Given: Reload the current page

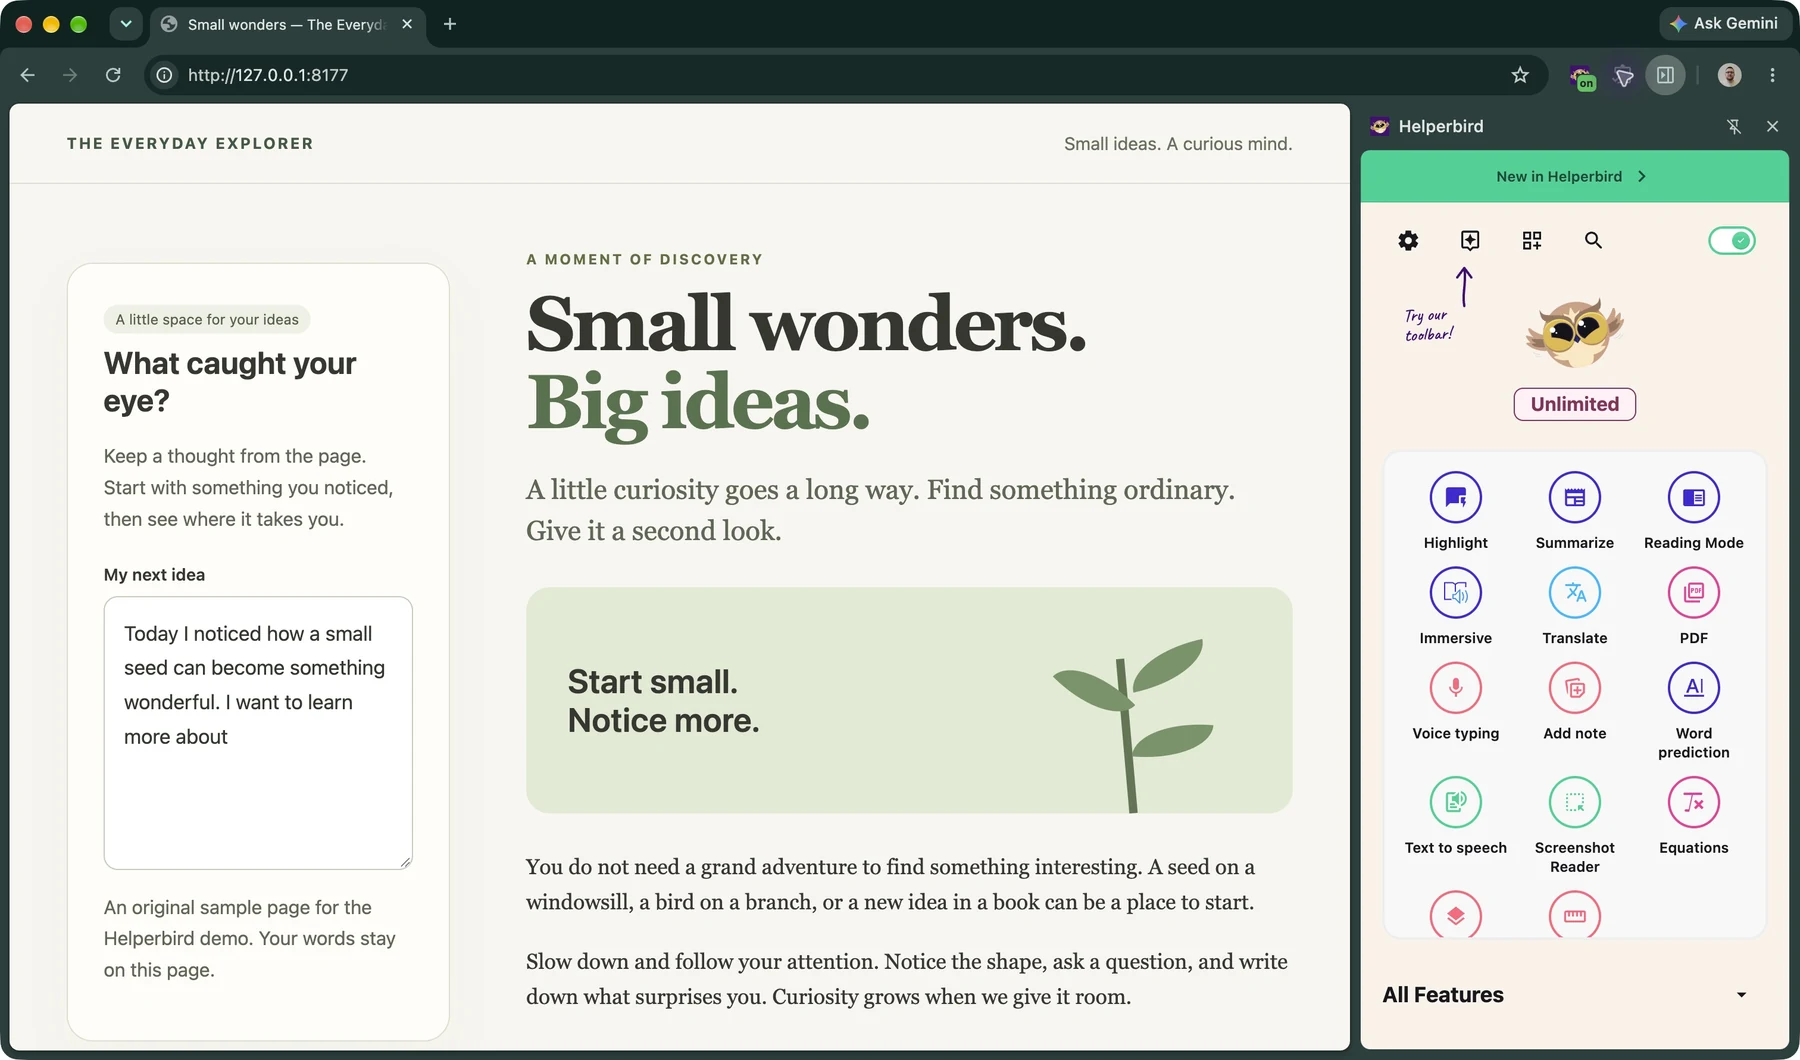Looking at the screenshot, I should tap(113, 75).
